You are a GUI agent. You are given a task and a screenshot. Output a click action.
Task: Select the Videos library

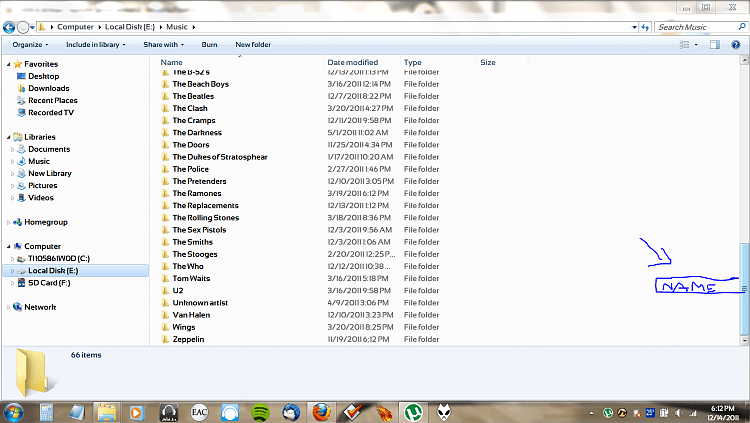[x=41, y=198]
